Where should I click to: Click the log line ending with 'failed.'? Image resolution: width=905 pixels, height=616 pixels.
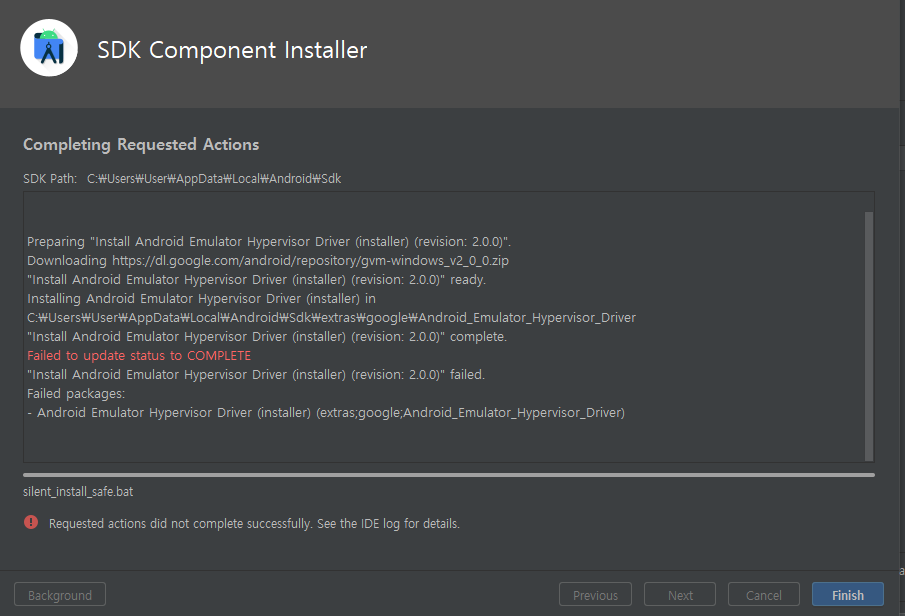256,375
